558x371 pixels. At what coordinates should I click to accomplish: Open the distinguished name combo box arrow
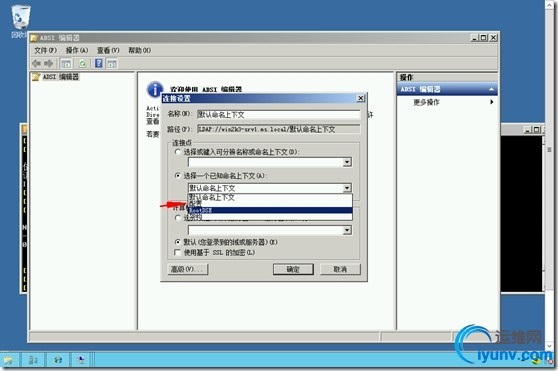tap(347, 163)
